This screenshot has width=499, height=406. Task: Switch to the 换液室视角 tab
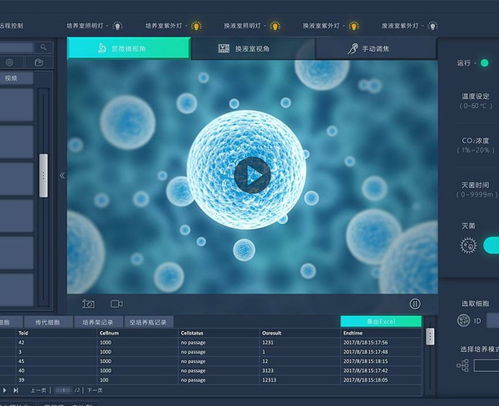[x=253, y=49]
